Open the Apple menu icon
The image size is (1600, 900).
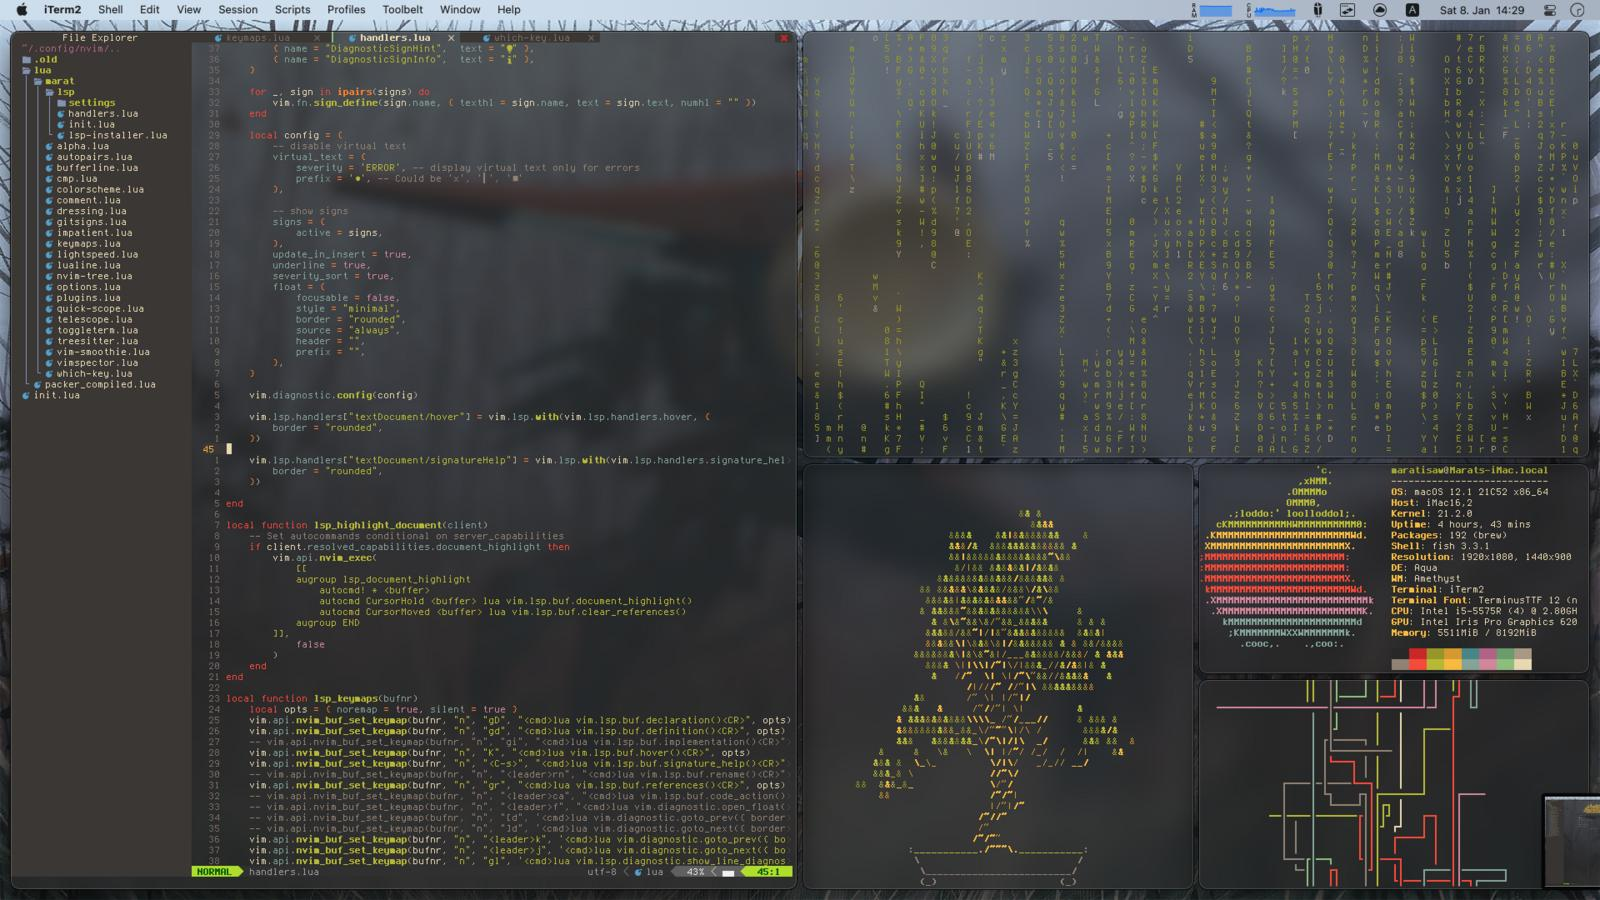(22, 10)
